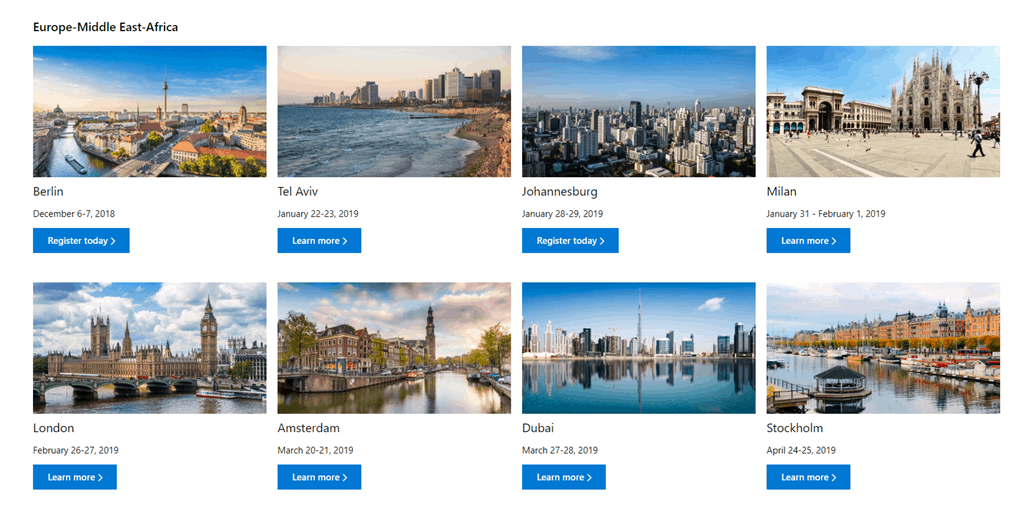Image resolution: width=1024 pixels, height=514 pixels.
Task: Open the Milan cathedral photo
Action: point(883,111)
